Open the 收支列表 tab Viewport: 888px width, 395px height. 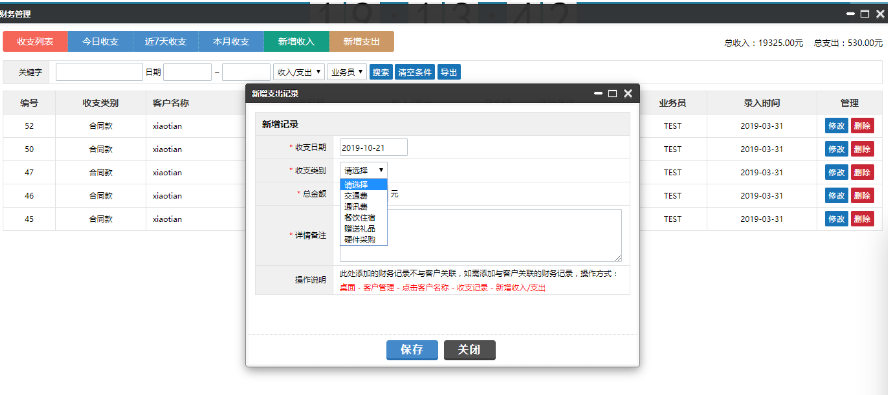pos(35,41)
